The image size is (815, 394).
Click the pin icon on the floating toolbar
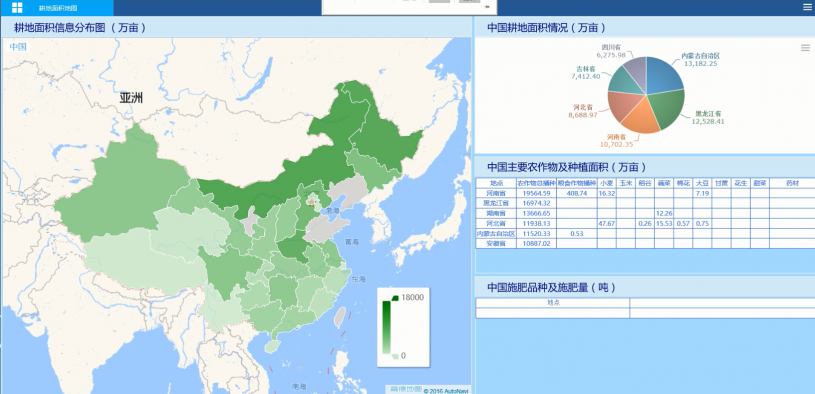click(x=487, y=6)
